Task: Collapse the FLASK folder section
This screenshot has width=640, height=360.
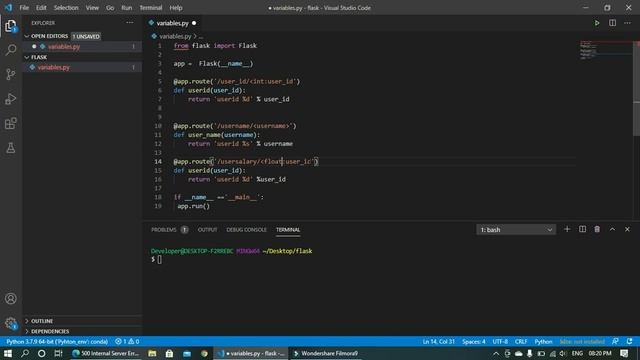Action: point(27,57)
